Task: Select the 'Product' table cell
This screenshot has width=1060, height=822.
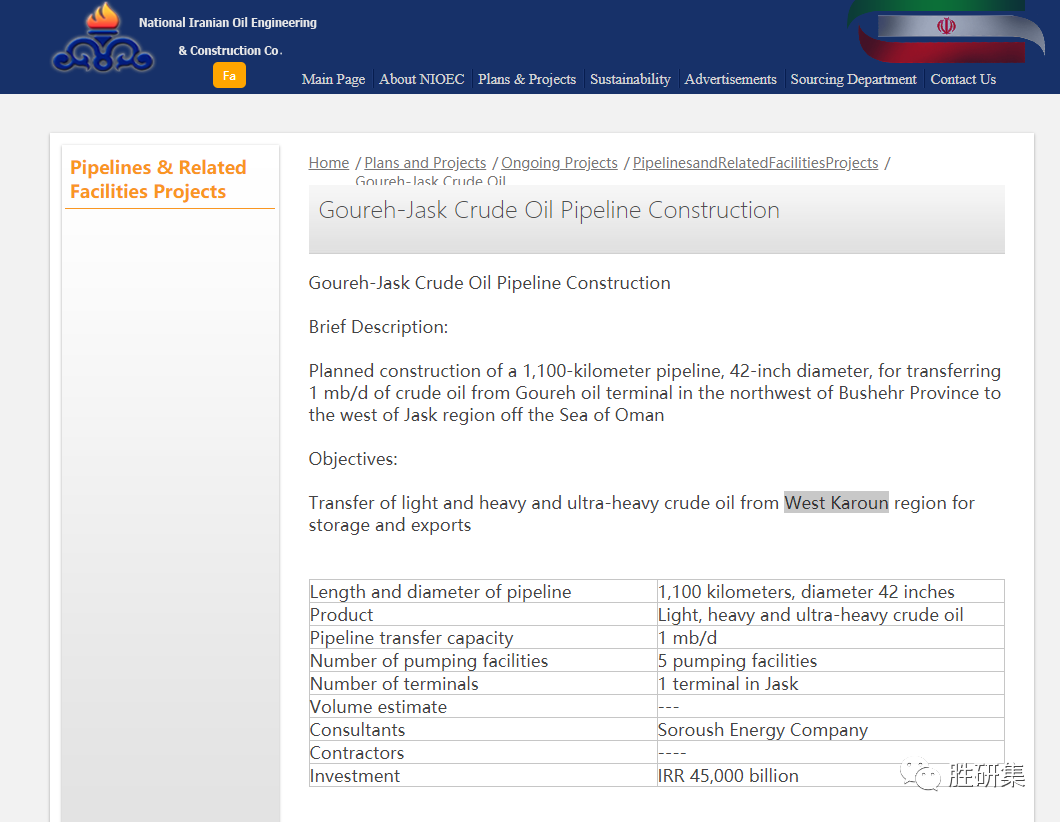Action: click(x=483, y=614)
